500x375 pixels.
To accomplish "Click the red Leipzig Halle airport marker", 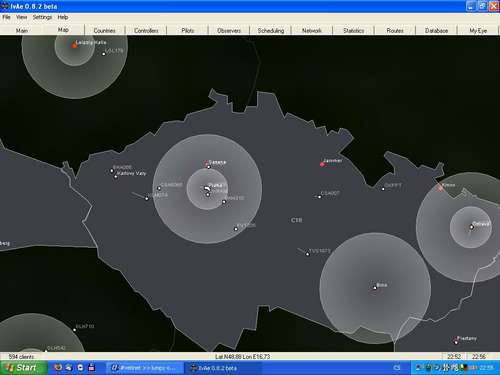I will pos(74,45).
